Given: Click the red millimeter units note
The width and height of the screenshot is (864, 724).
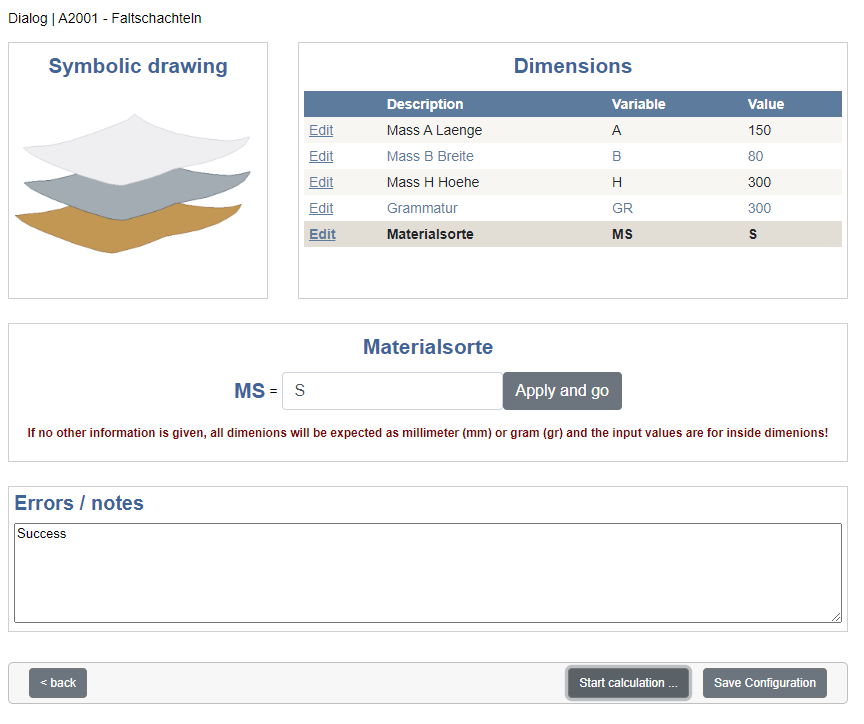Looking at the screenshot, I should coord(428,433).
